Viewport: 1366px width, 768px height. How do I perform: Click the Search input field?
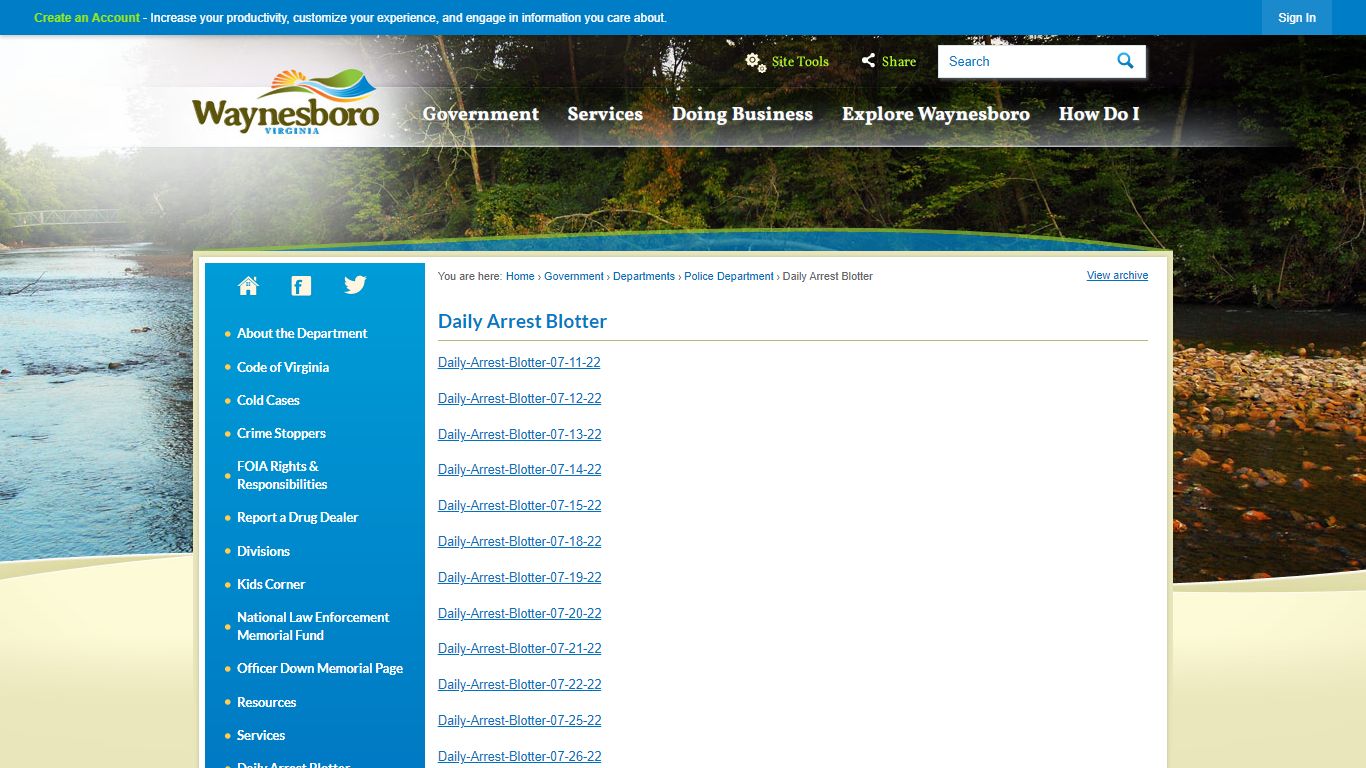click(x=1025, y=61)
